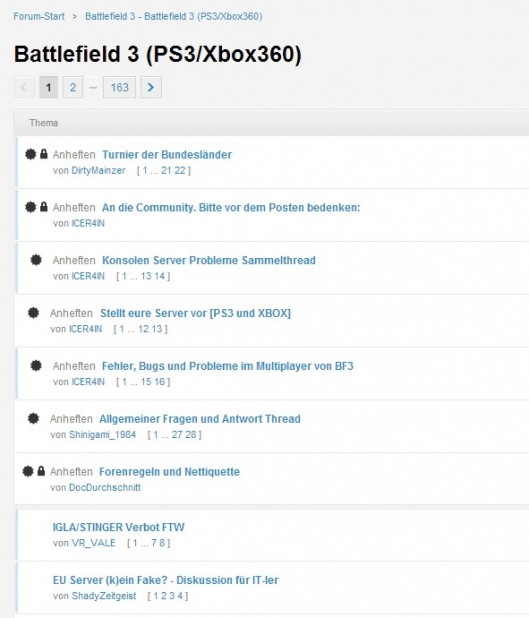Open page 28 of Allgemeiner Fragen thread

point(190,434)
